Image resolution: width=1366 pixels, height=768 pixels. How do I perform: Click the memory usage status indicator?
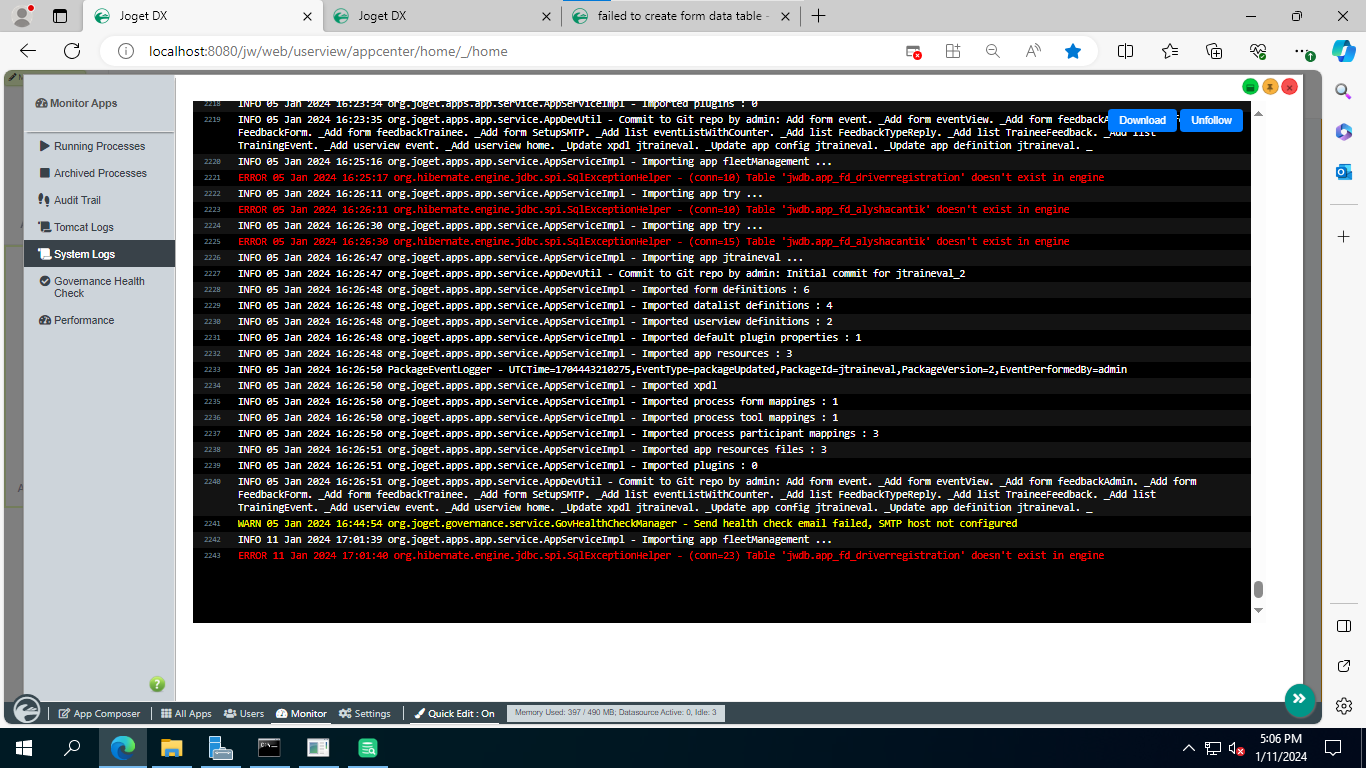(615, 713)
